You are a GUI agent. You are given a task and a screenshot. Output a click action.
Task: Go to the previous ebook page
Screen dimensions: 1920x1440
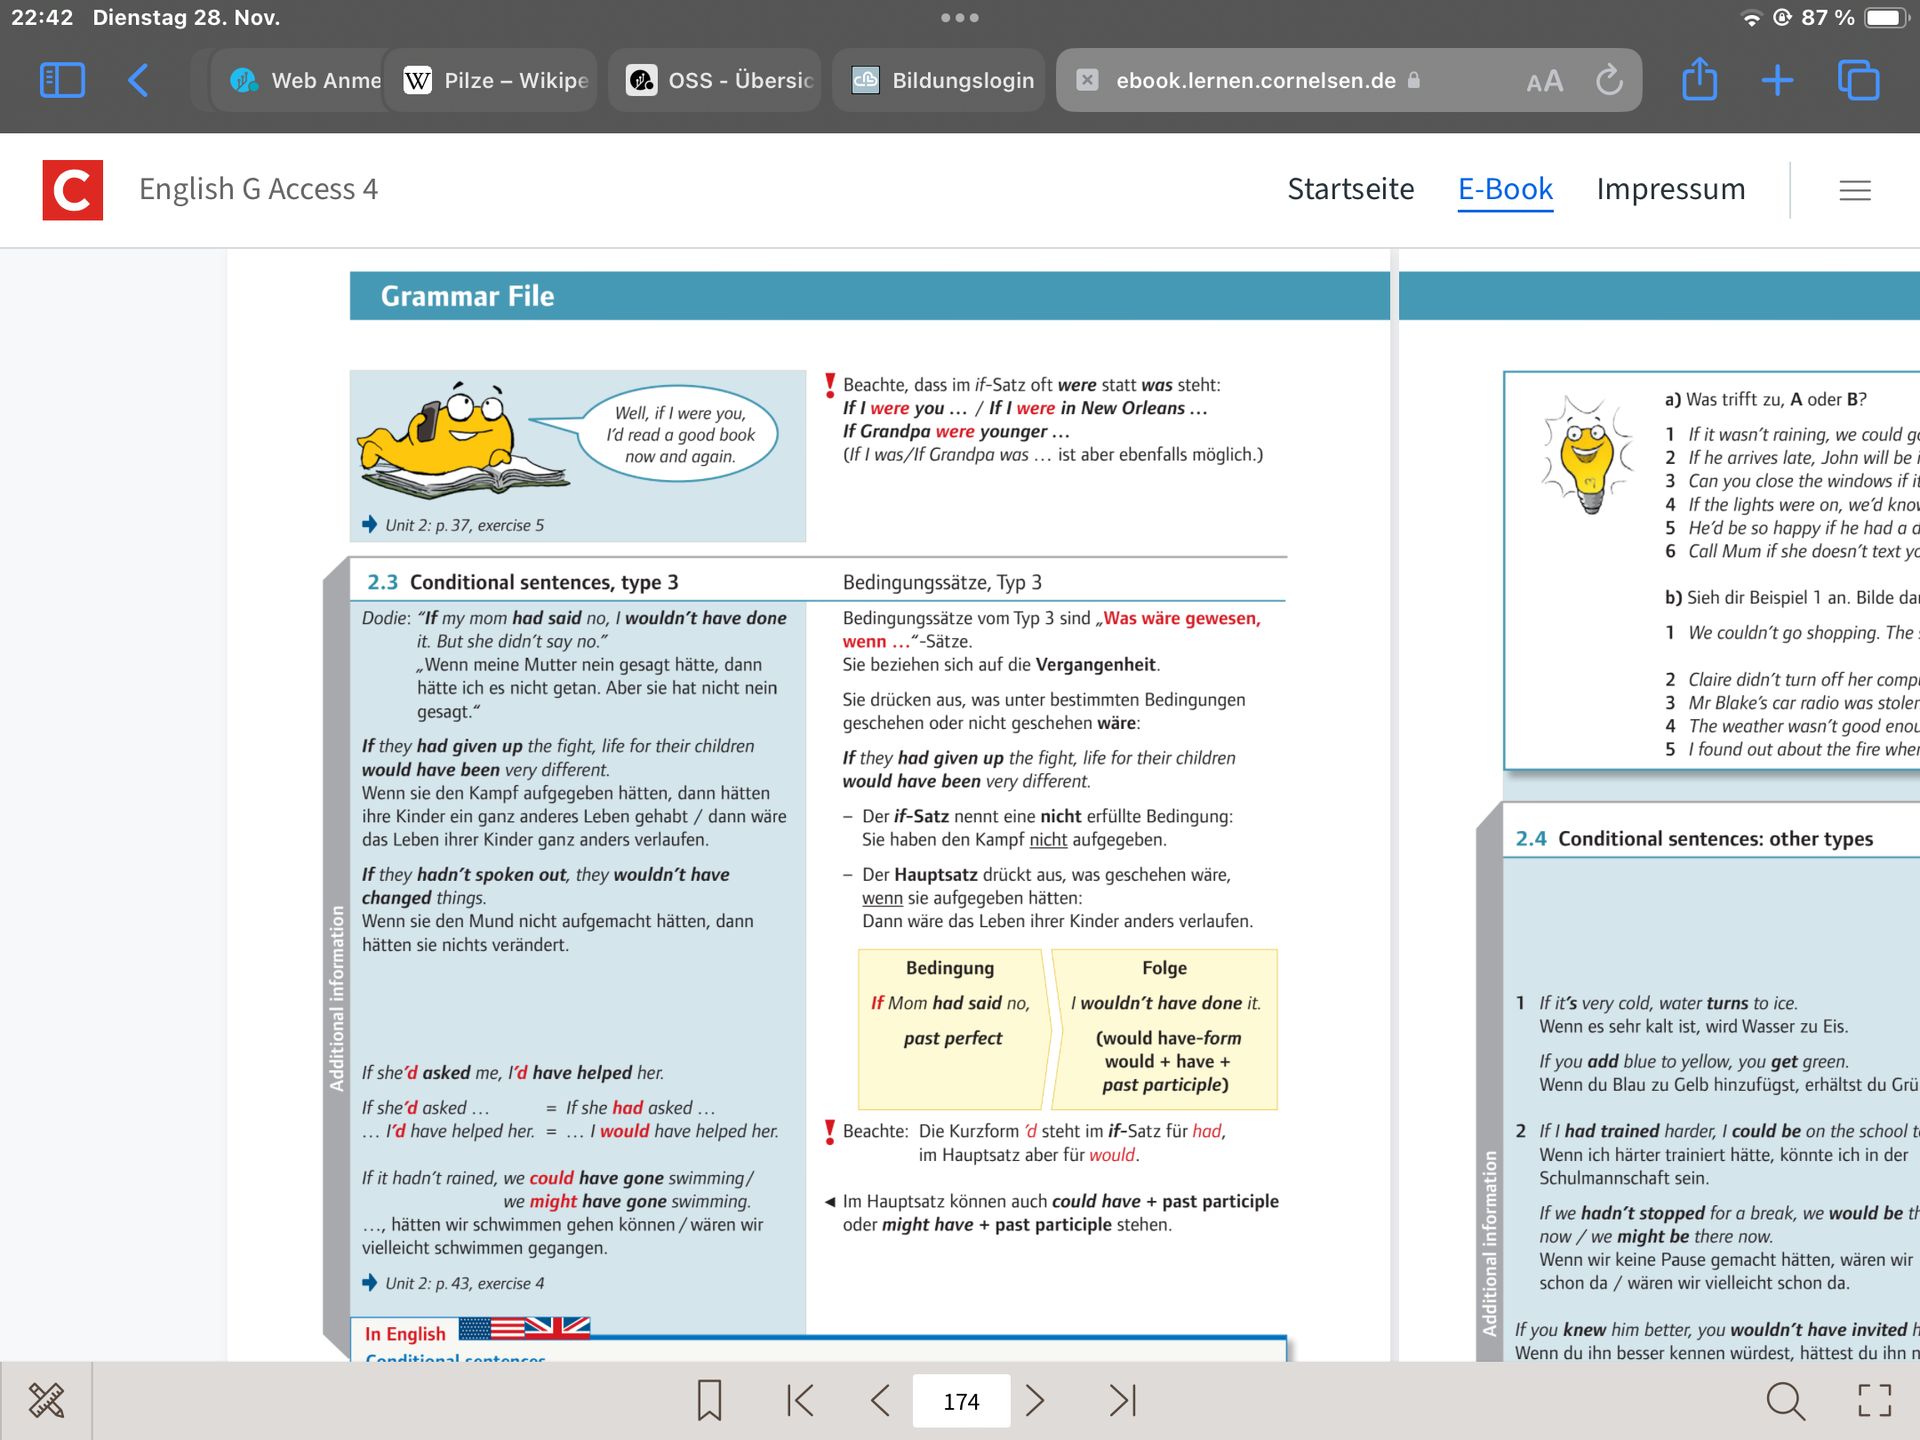click(x=880, y=1400)
